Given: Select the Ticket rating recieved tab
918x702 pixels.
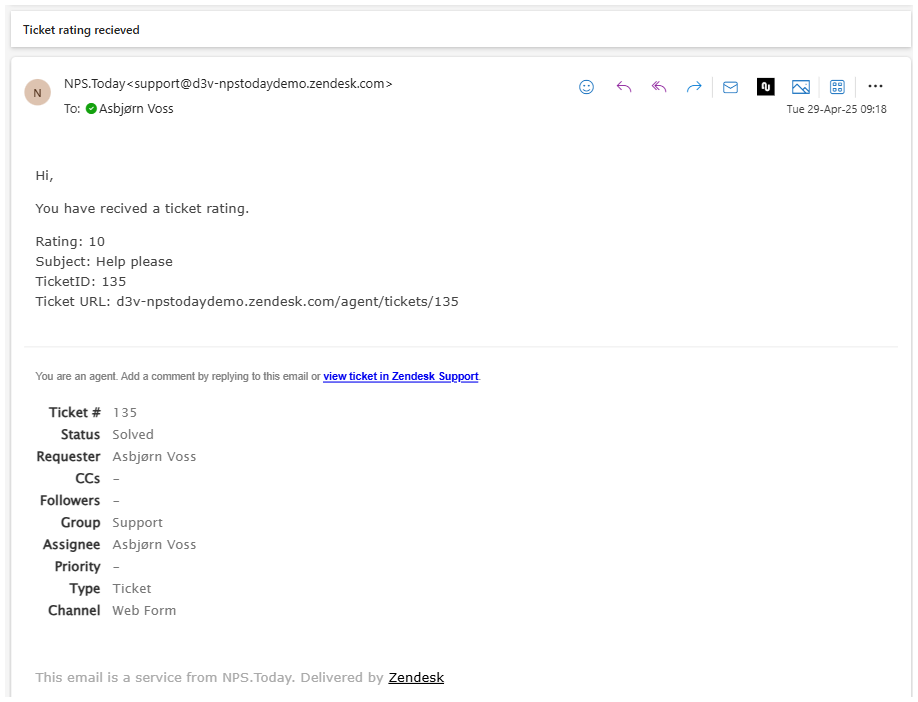Looking at the screenshot, I should (80, 30).
